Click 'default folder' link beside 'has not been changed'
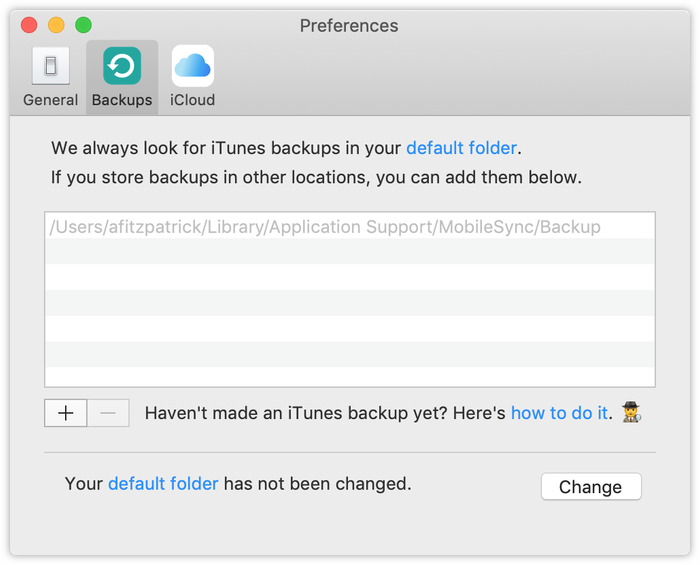Viewport: 700px width, 565px height. [x=163, y=484]
